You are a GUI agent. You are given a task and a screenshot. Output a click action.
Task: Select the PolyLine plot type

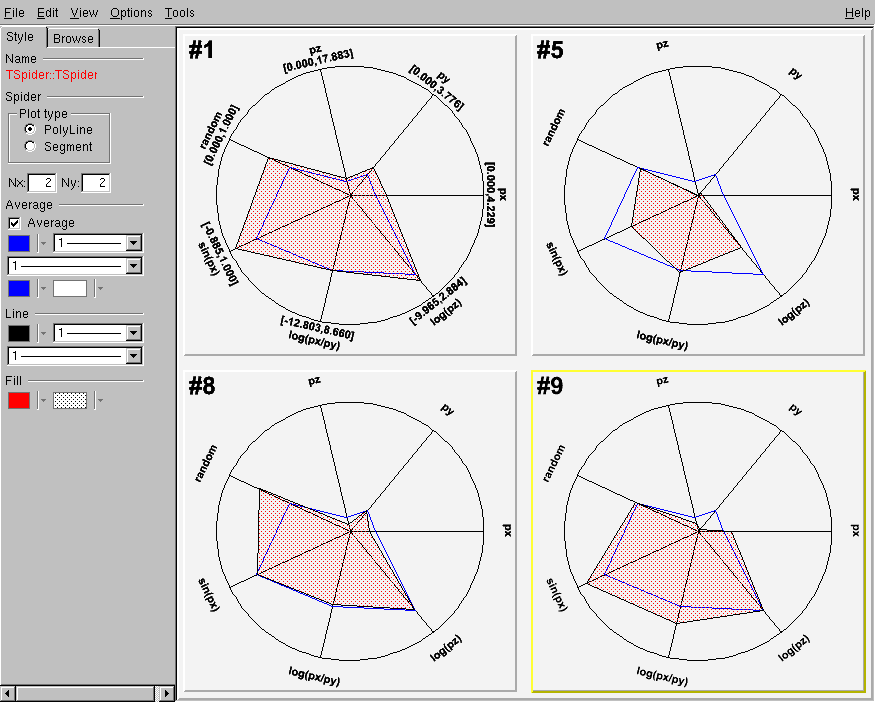(x=30, y=129)
